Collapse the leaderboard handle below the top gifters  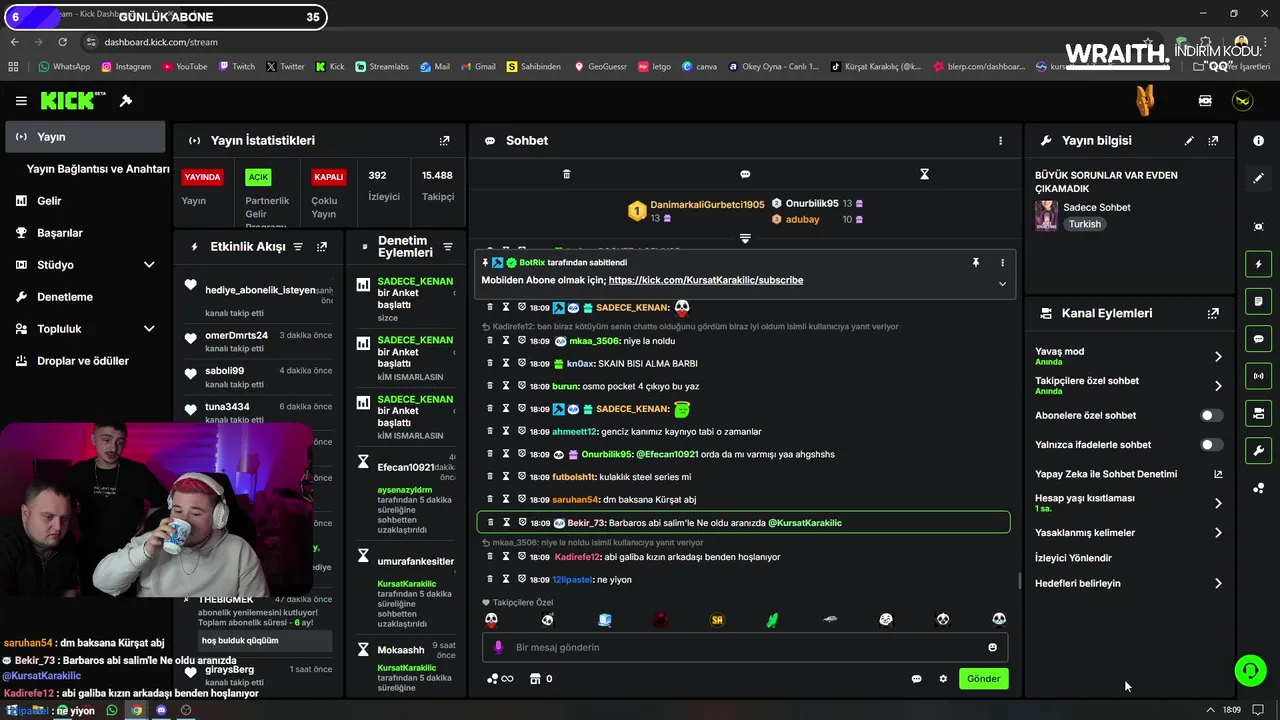745,238
